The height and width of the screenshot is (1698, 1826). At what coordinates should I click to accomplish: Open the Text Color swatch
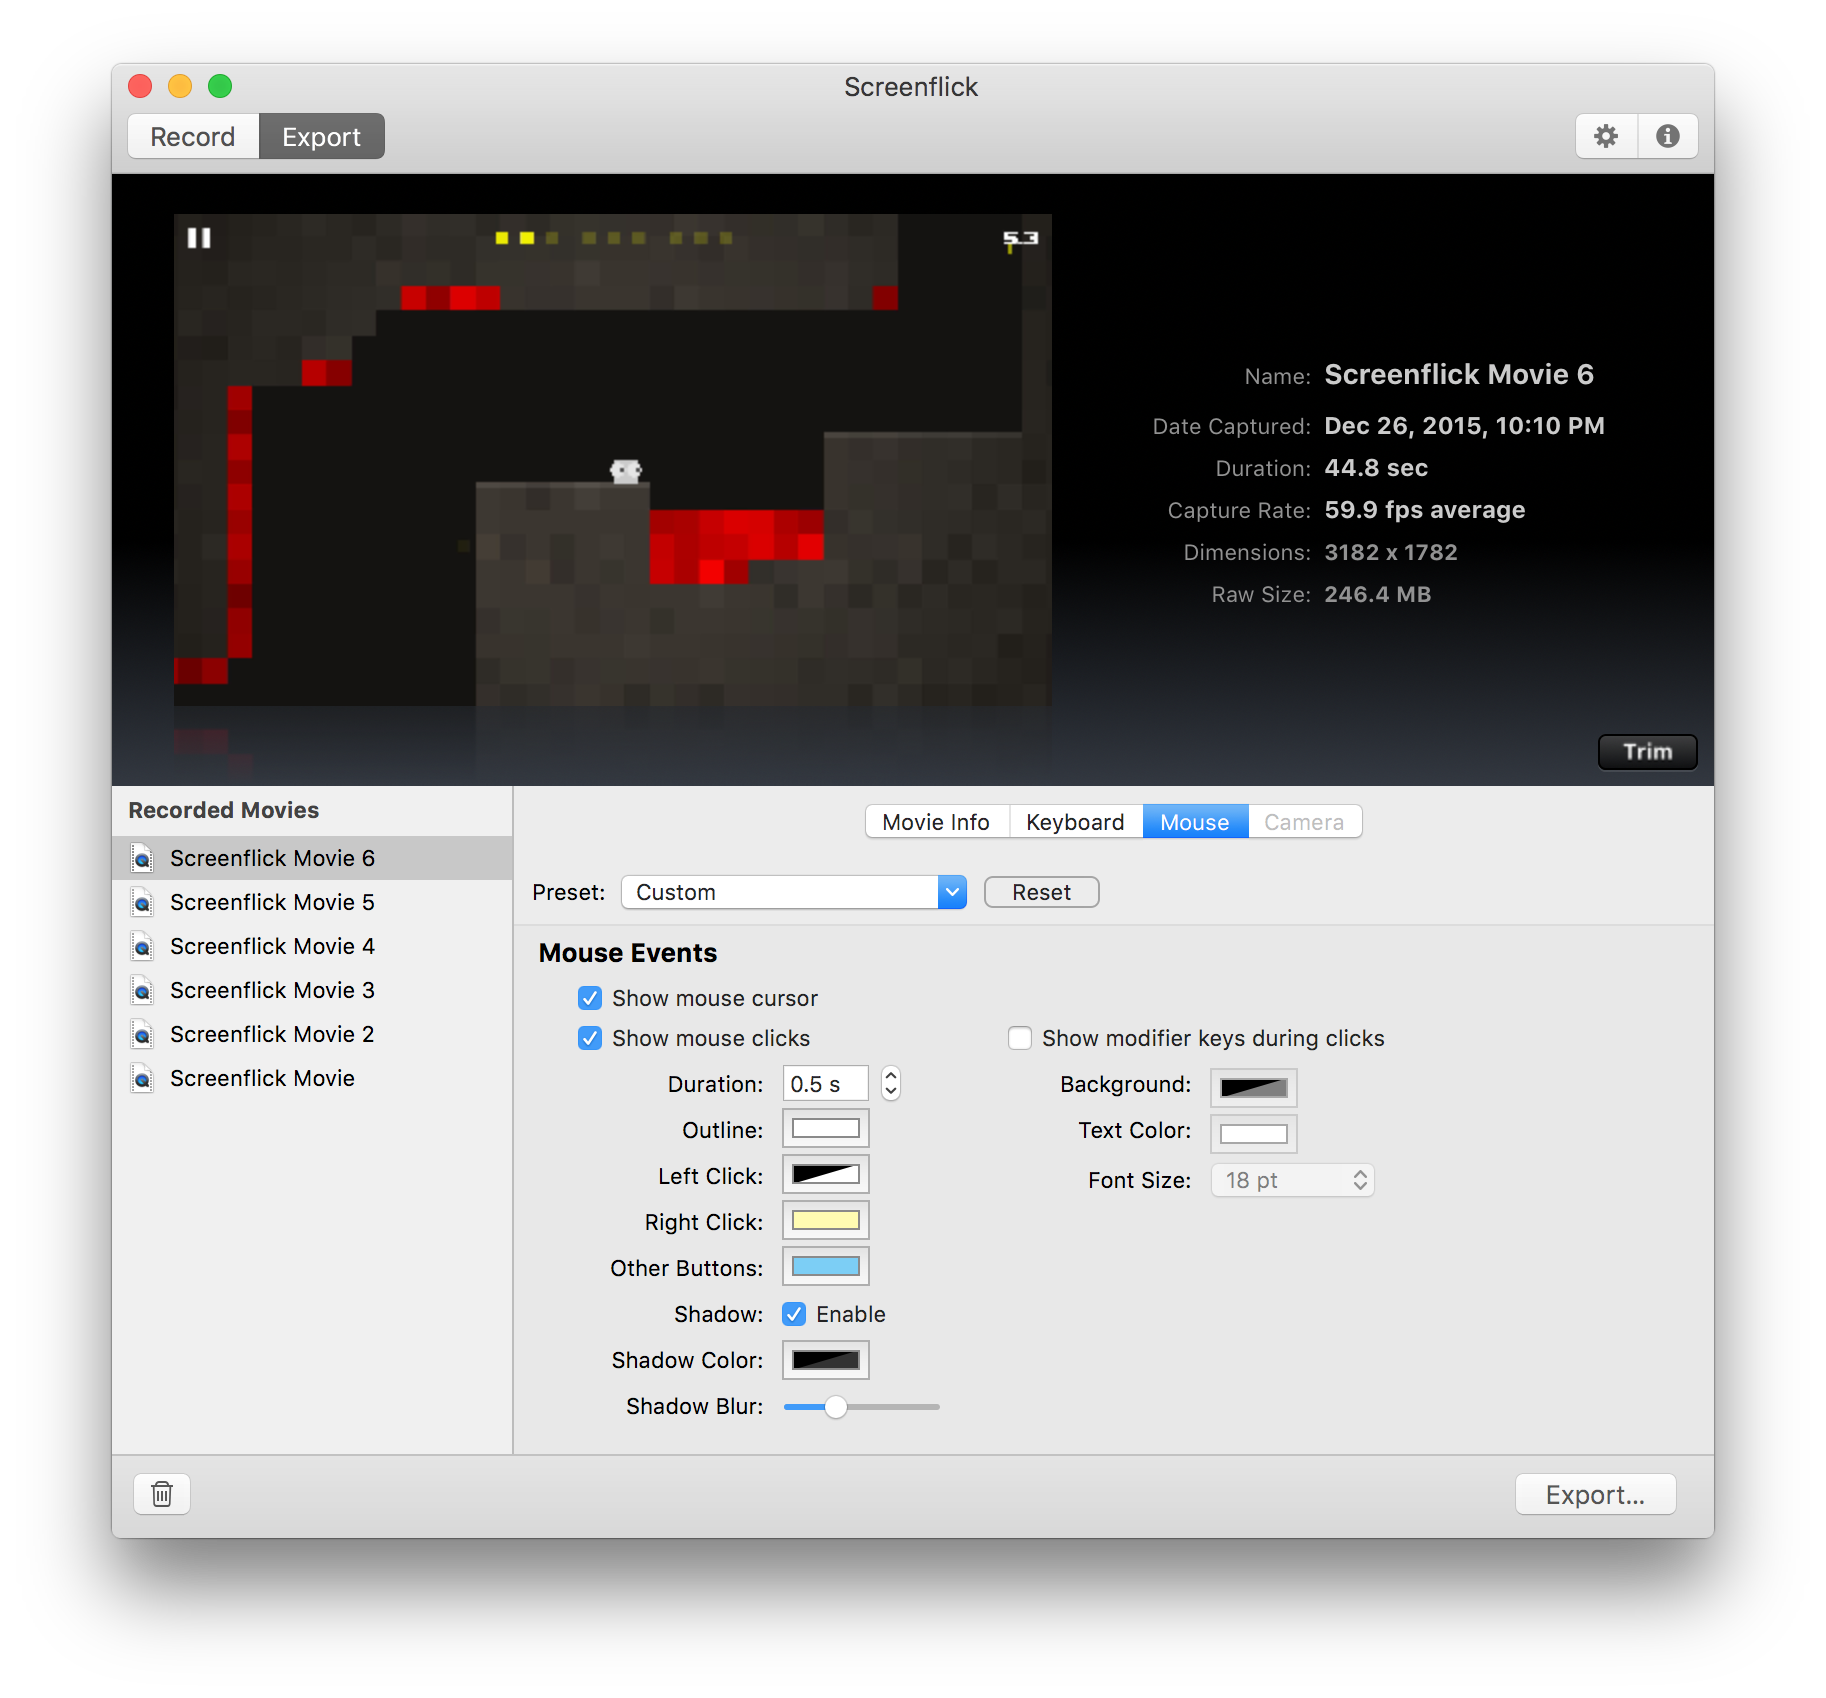pos(1254,1134)
